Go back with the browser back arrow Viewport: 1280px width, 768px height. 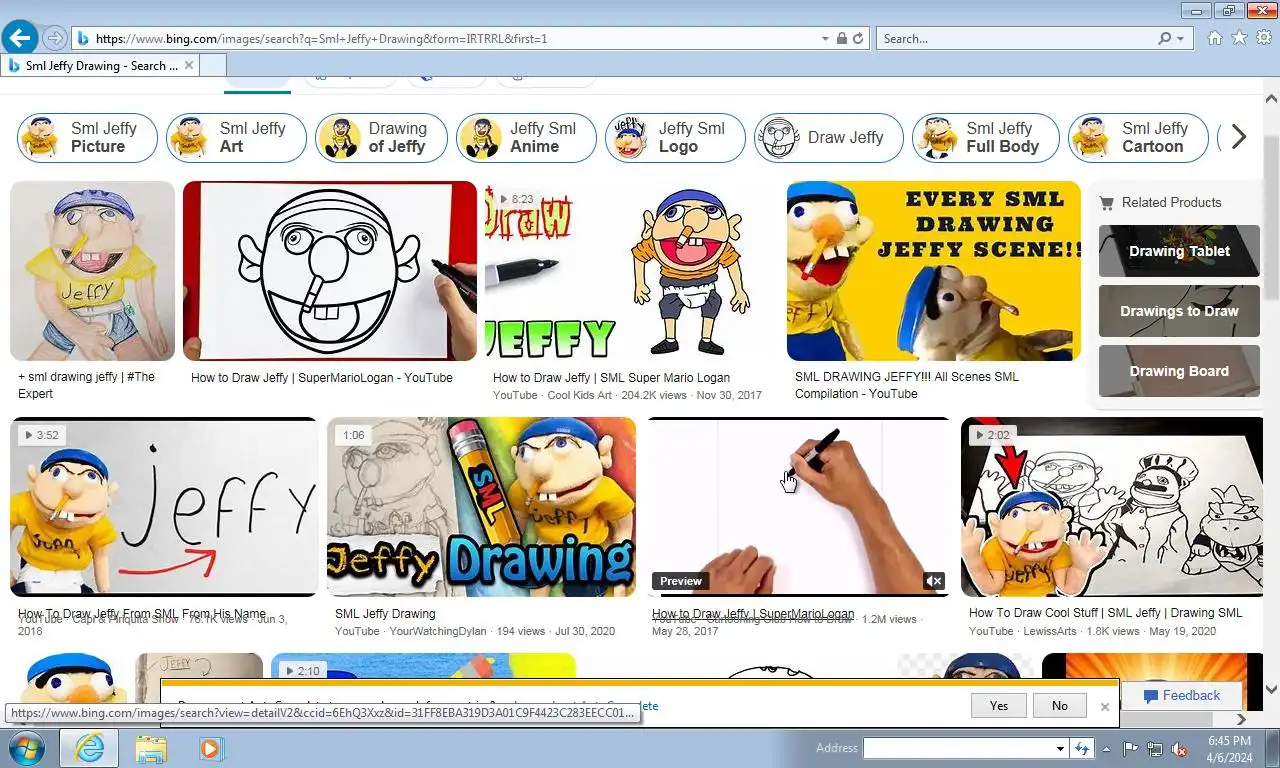tap(20, 38)
